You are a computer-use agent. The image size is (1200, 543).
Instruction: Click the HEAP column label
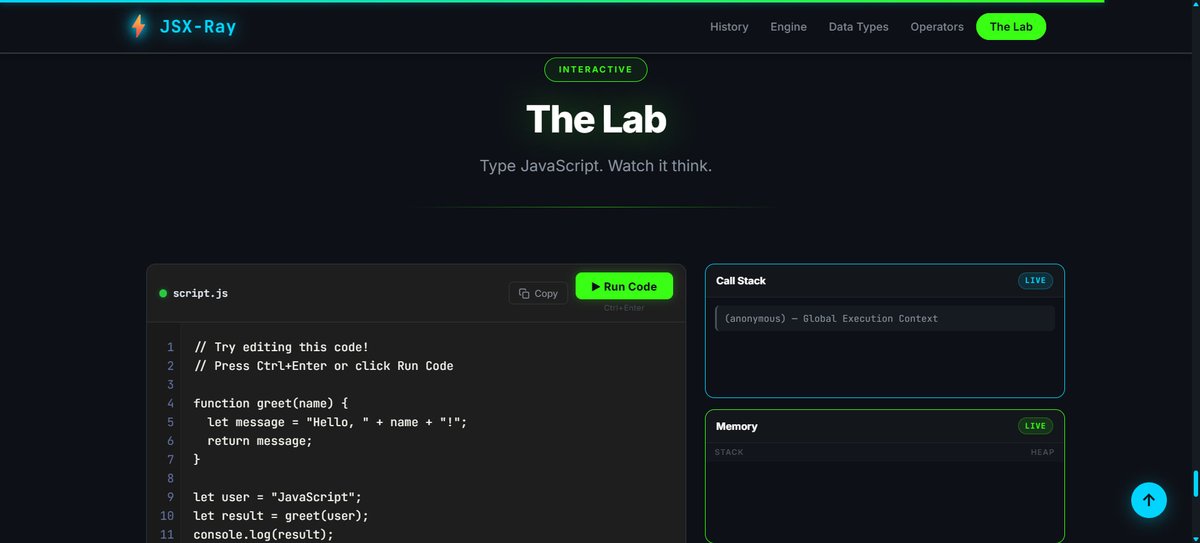coord(1042,452)
